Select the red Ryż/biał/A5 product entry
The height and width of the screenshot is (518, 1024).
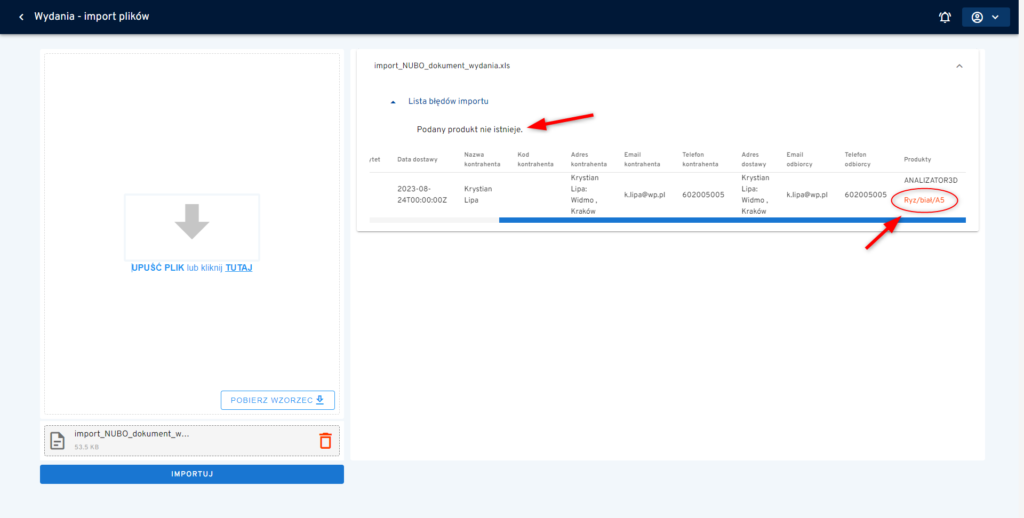tap(924, 200)
